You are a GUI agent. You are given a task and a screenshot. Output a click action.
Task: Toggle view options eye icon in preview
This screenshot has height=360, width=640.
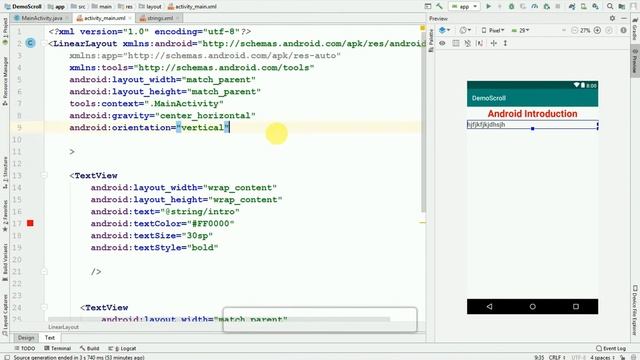tap(442, 43)
